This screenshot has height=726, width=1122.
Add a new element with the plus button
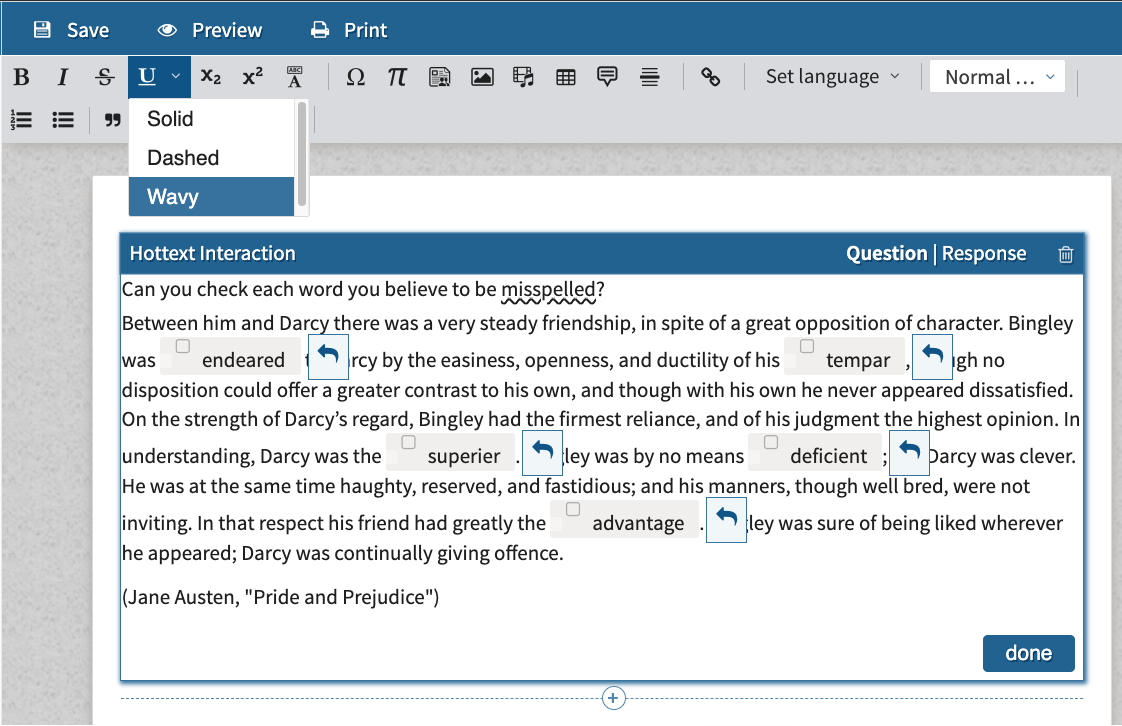[613, 698]
